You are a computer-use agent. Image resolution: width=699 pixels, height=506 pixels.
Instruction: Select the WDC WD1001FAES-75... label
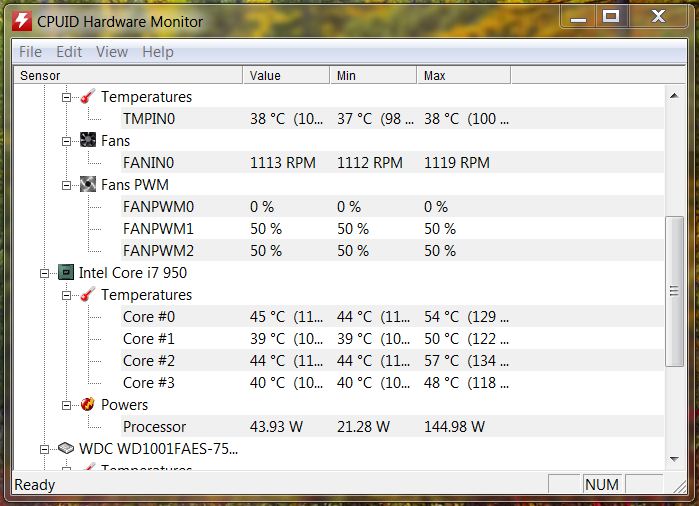(158, 448)
